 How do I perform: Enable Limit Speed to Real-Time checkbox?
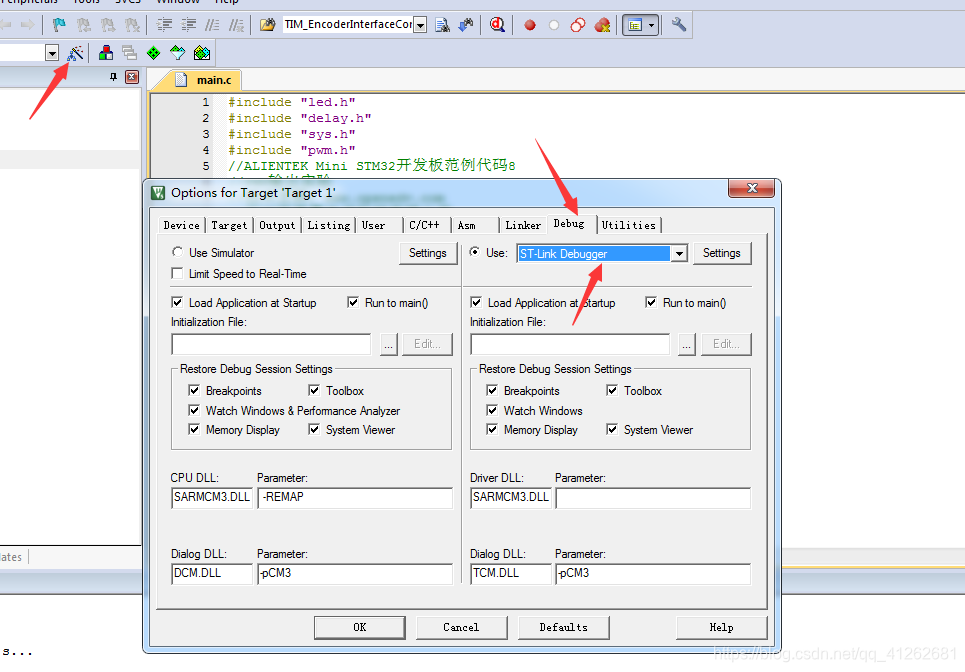[177, 273]
